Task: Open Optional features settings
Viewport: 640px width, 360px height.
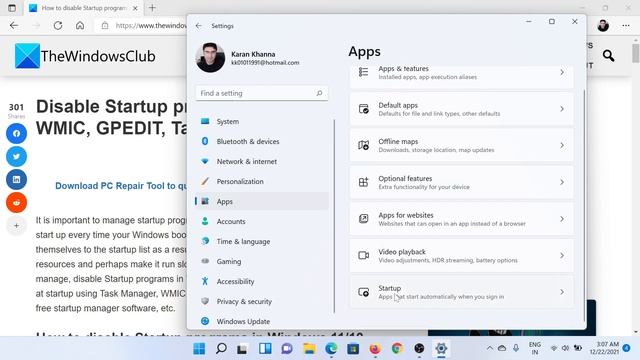Action: pyautogui.click(x=461, y=182)
